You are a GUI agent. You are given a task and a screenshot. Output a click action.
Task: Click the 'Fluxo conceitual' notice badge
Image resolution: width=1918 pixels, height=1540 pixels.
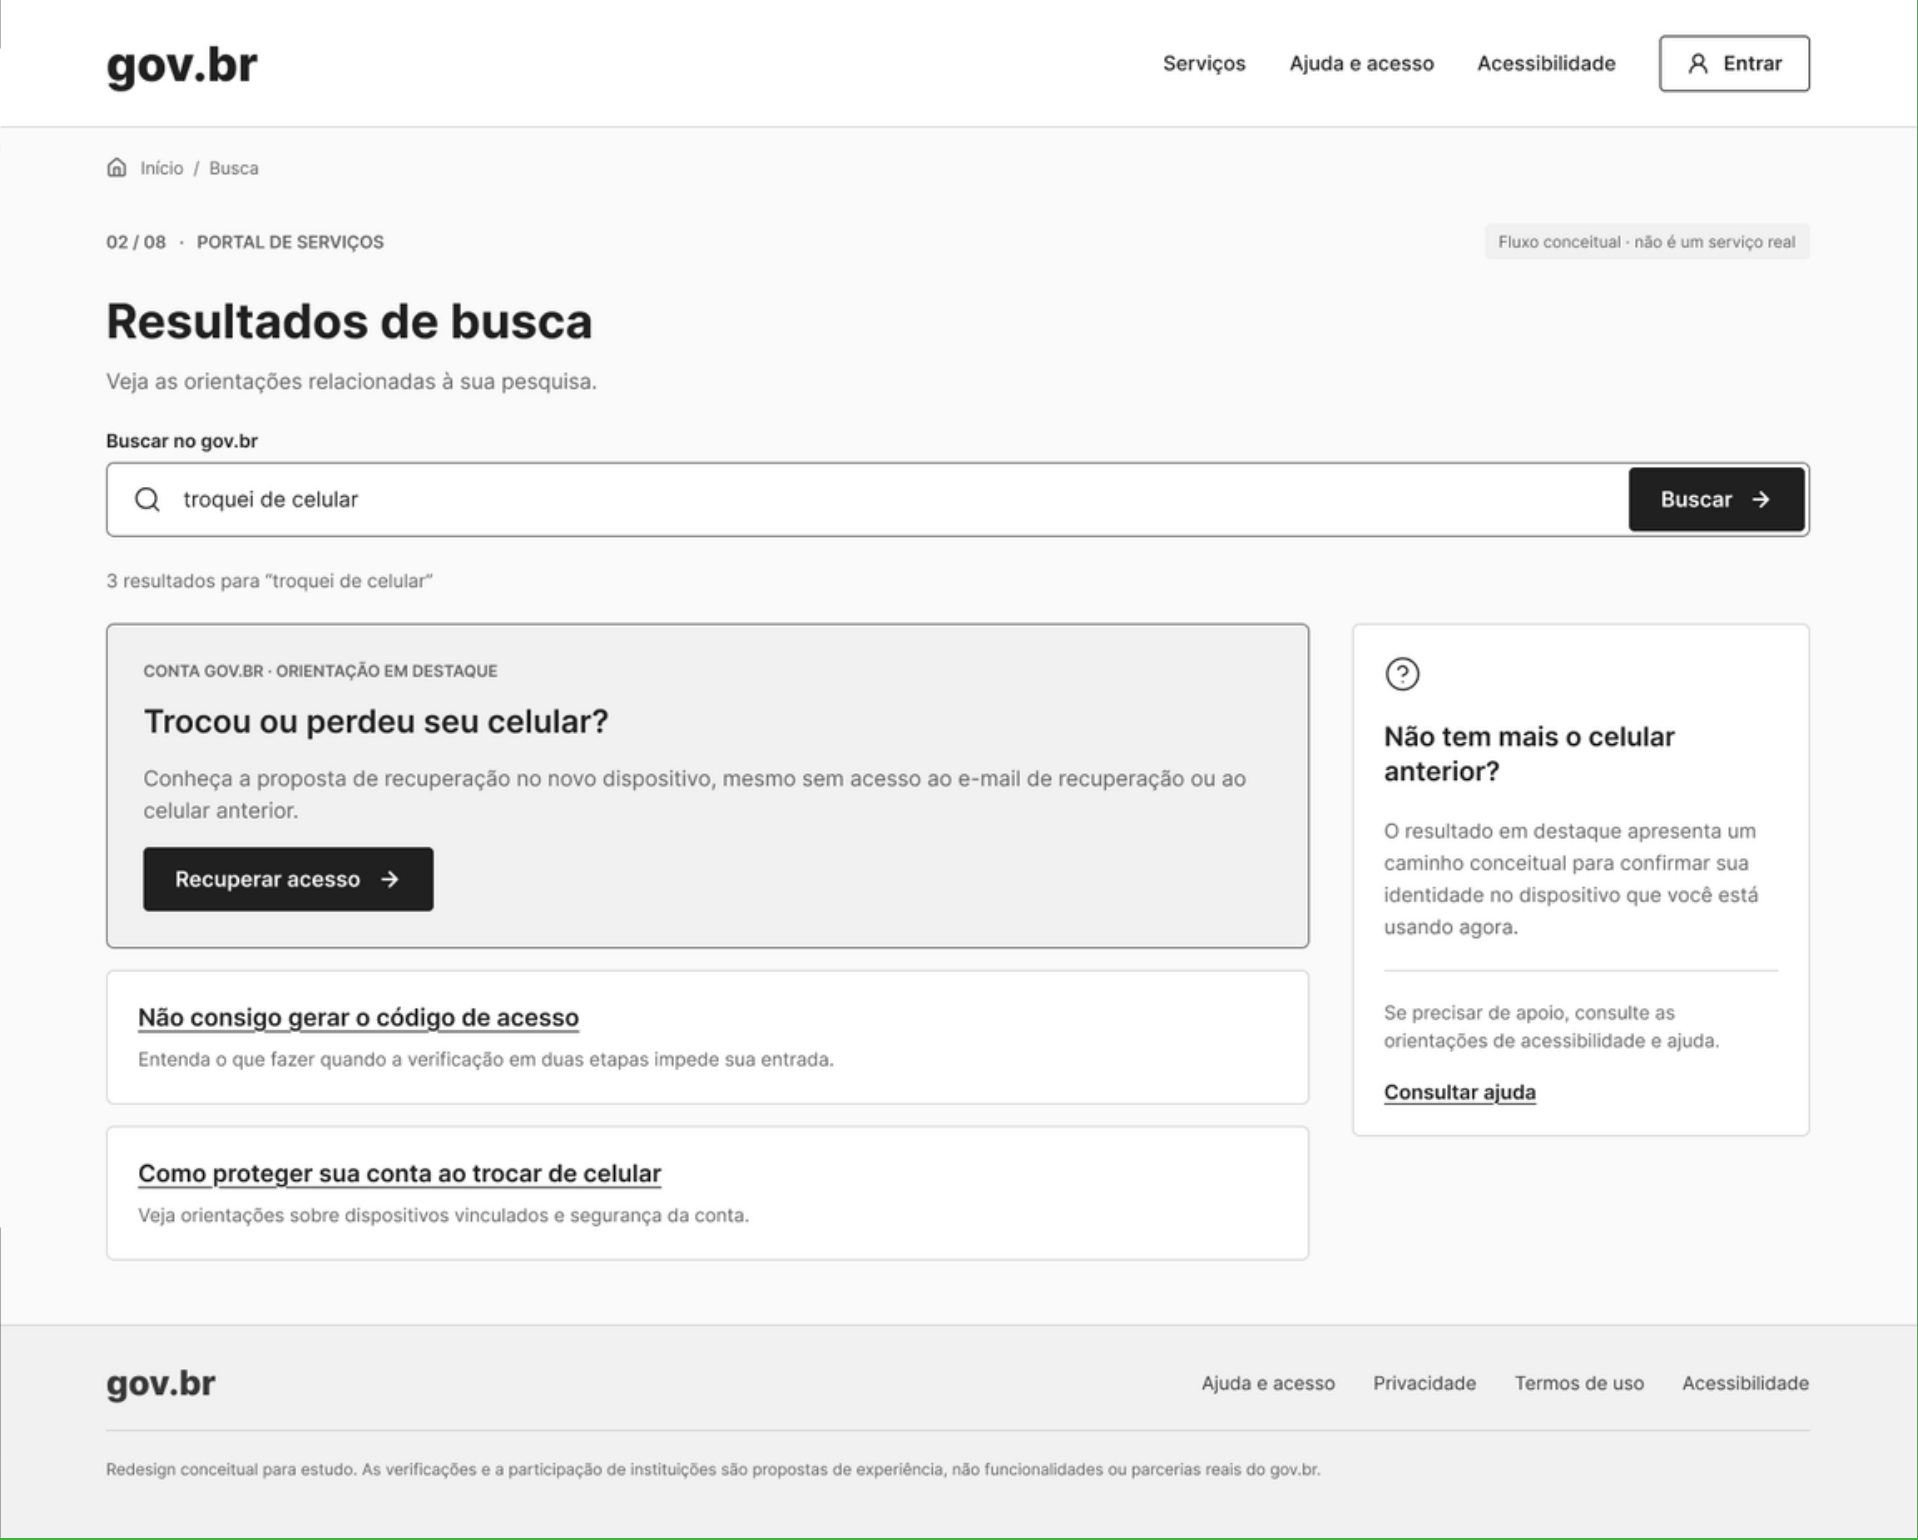point(1646,242)
